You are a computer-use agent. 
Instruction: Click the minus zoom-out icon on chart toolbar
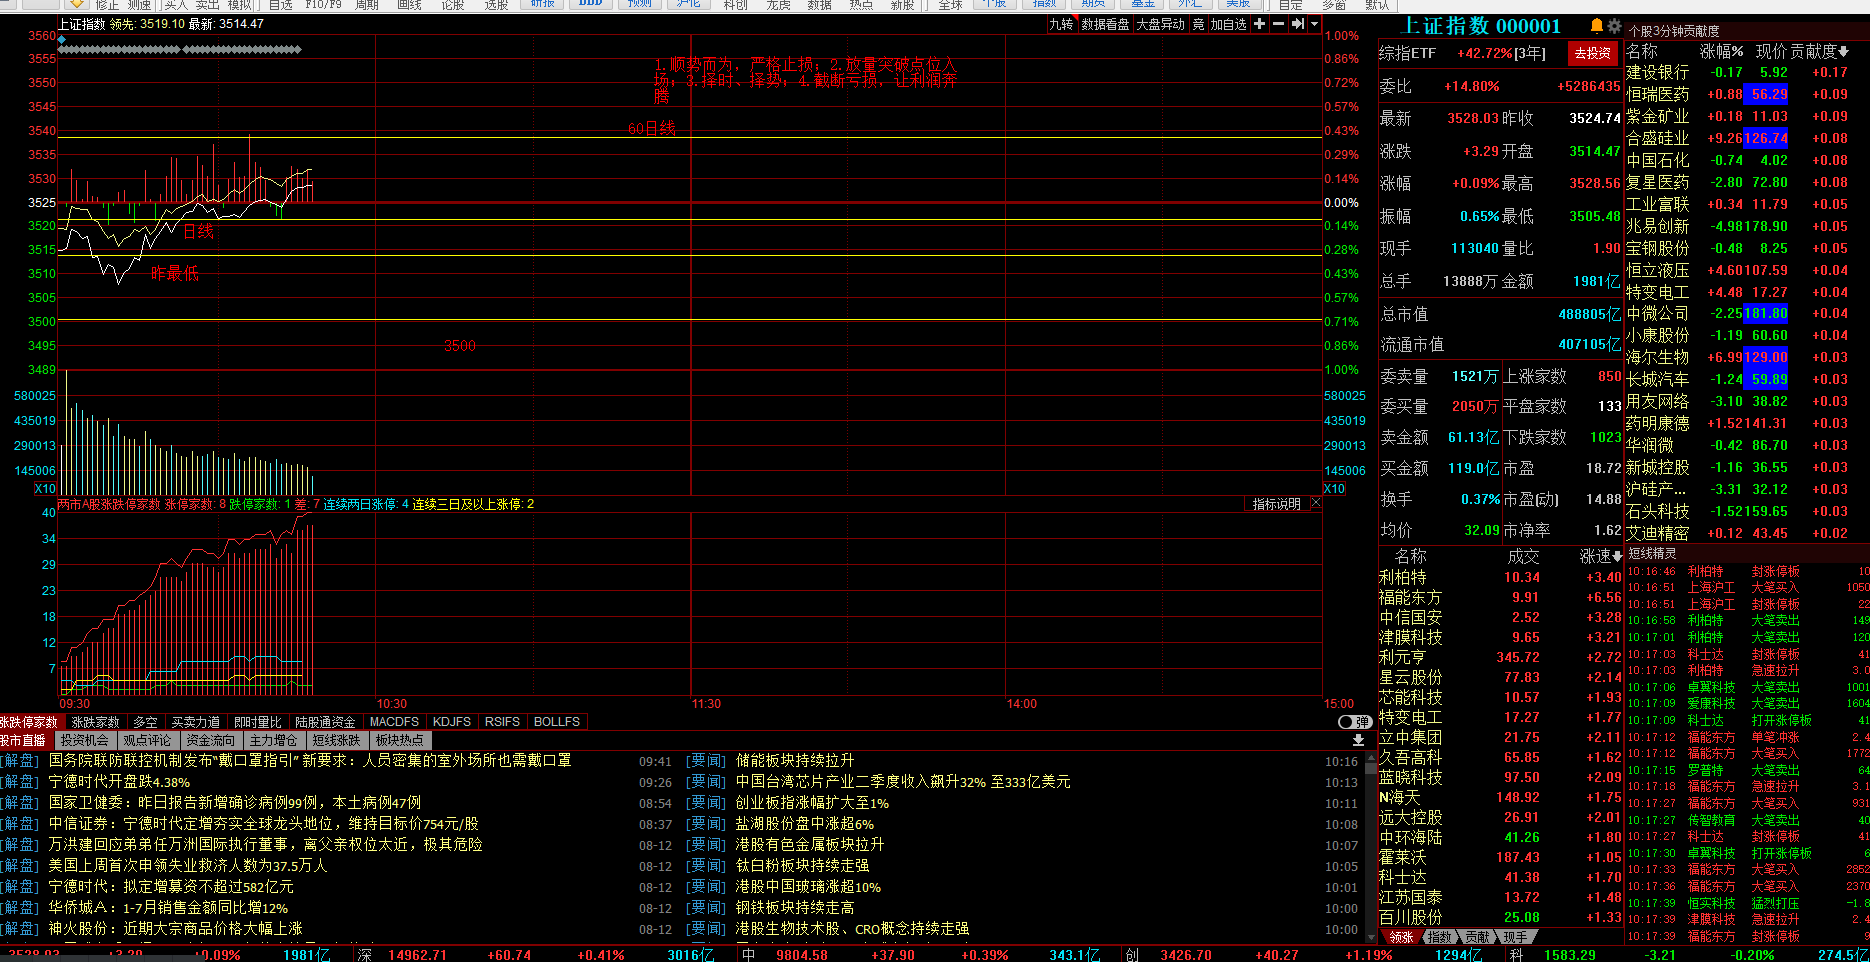tap(1278, 24)
